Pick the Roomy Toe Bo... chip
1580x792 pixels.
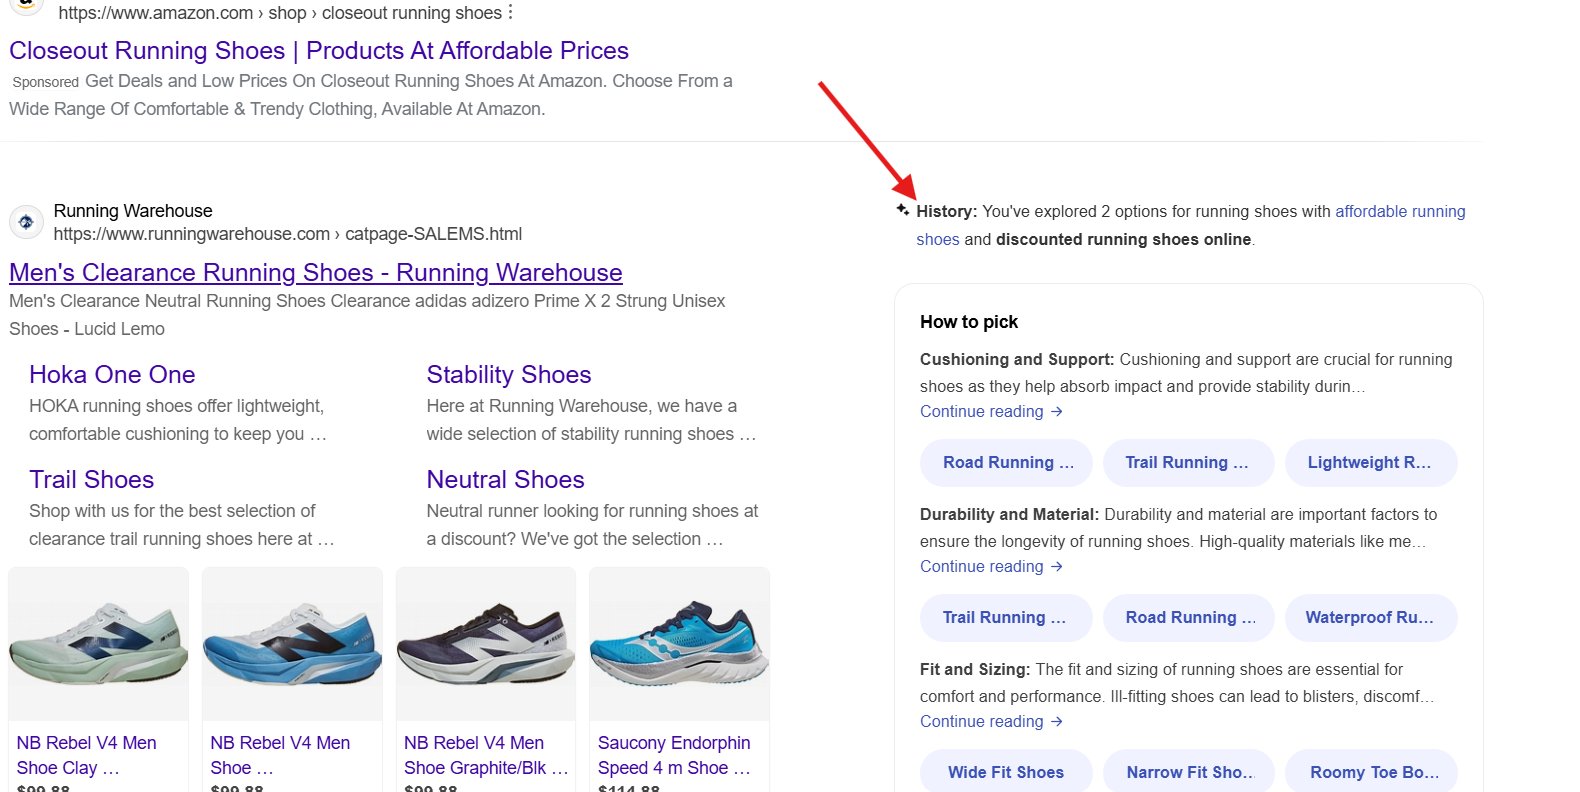1372,771
